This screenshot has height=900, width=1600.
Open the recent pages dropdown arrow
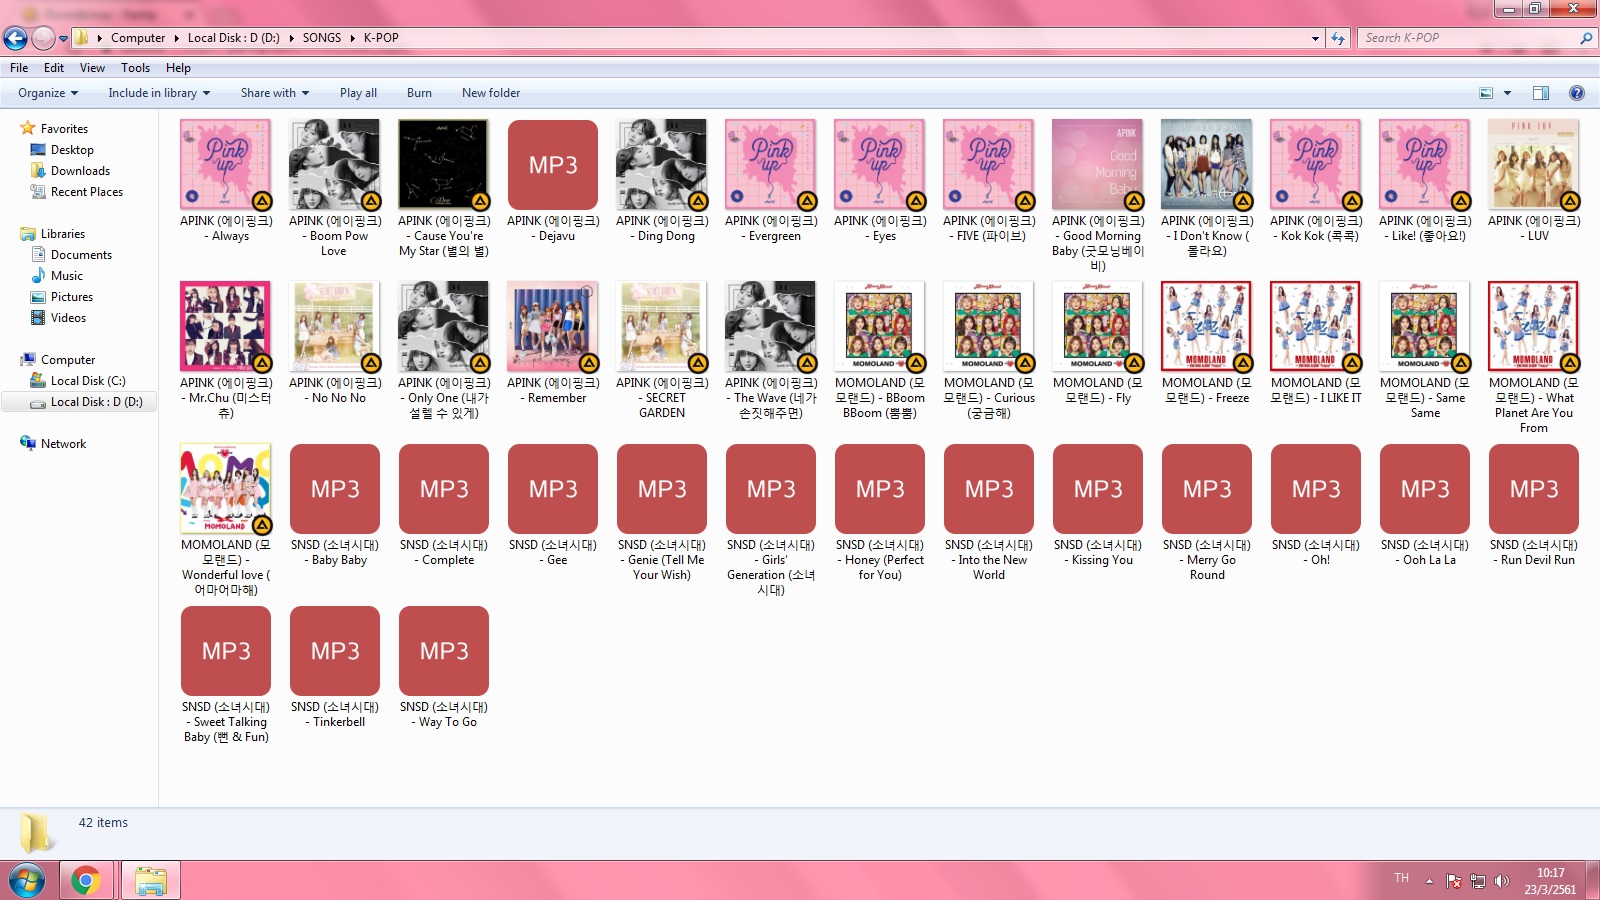(63, 39)
